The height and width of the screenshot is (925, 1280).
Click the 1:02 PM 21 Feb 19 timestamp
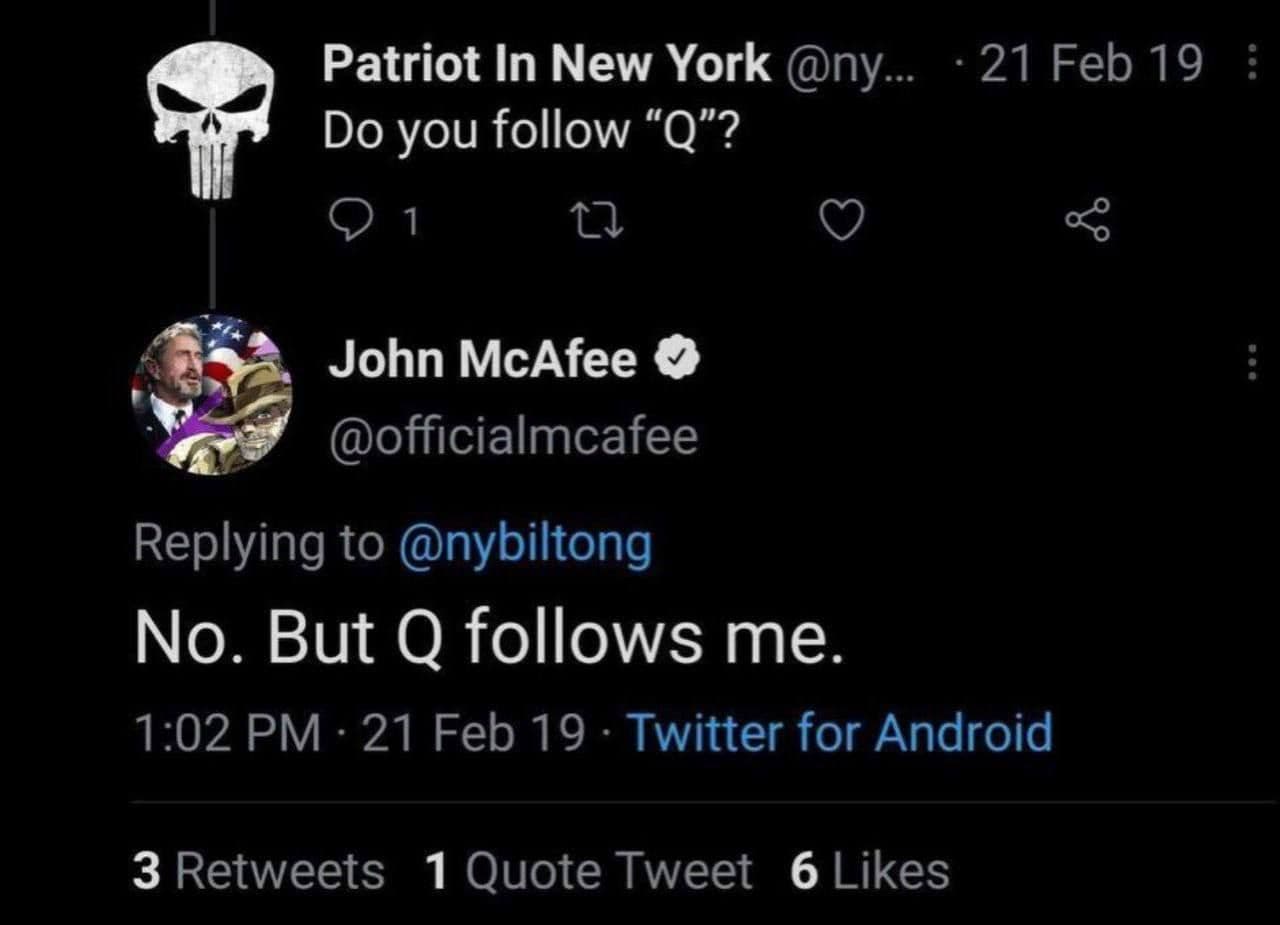tap(358, 733)
